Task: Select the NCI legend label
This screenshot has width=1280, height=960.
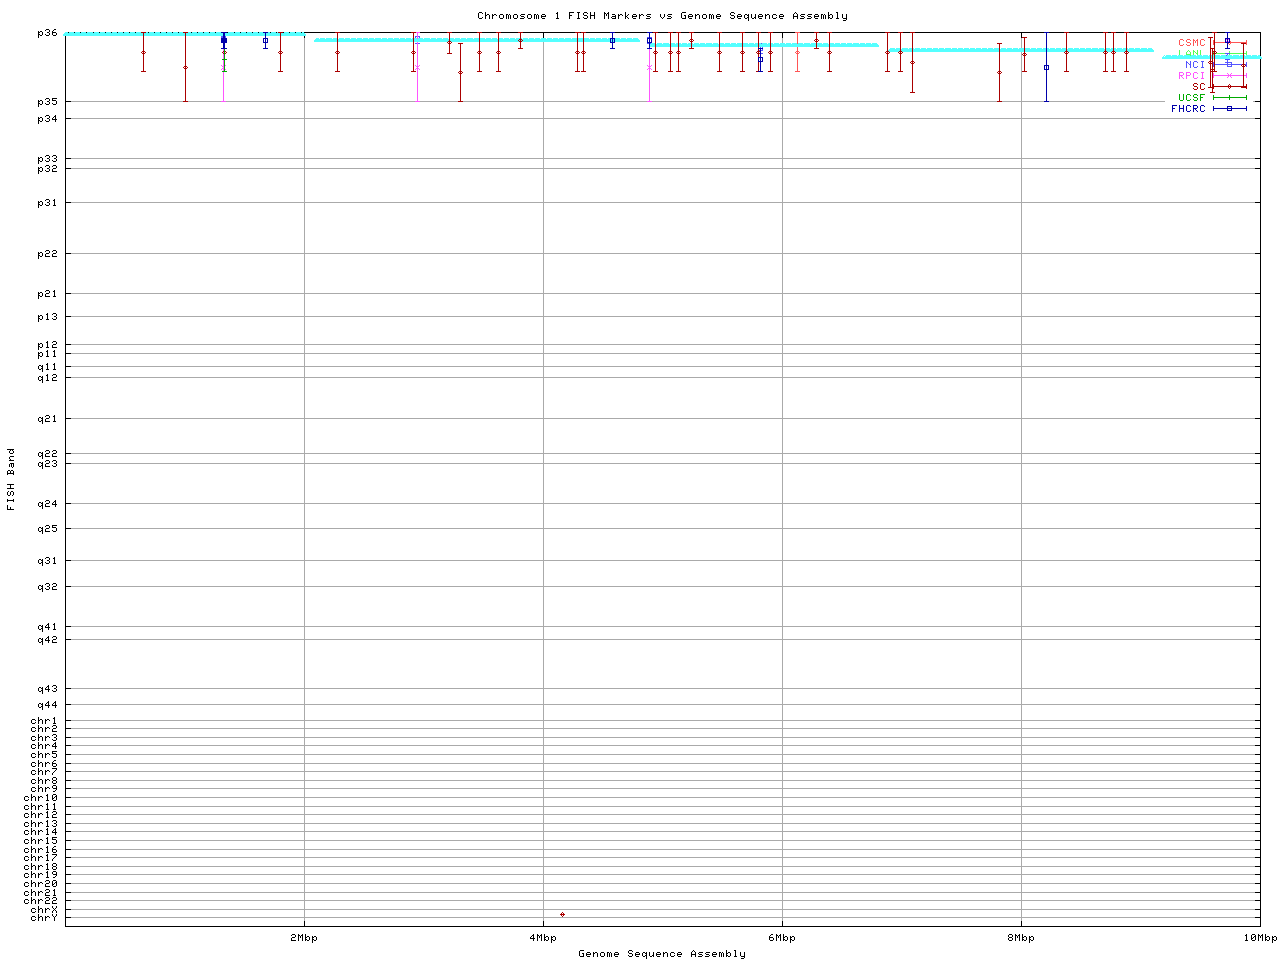Action: pos(1195,64)
